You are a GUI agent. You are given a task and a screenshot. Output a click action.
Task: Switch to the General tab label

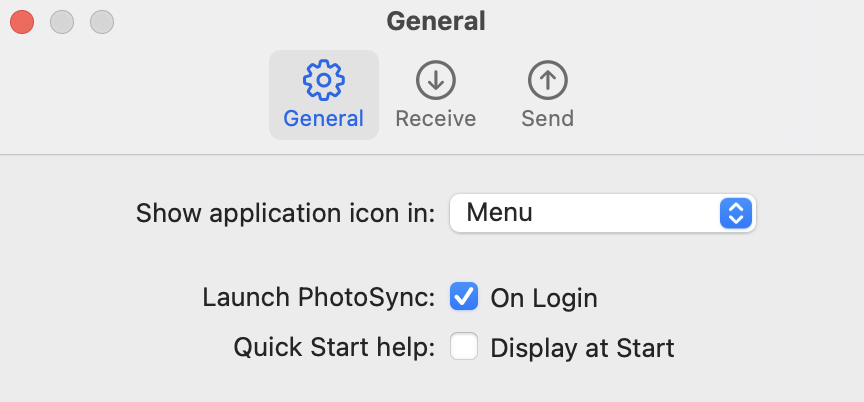coord(323,119)
